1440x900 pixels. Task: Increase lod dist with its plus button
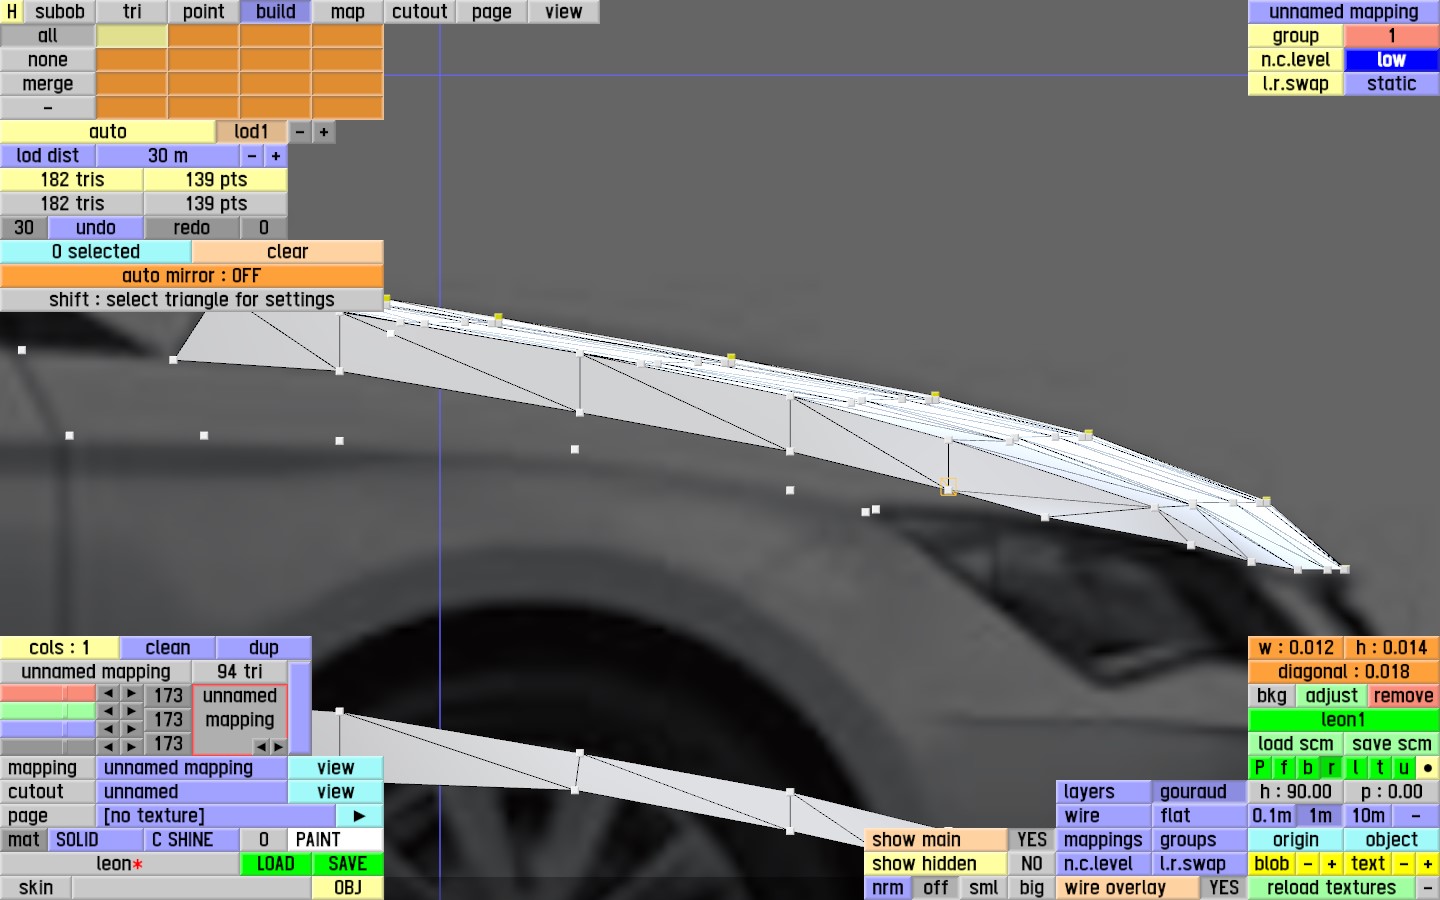(276, 156)
